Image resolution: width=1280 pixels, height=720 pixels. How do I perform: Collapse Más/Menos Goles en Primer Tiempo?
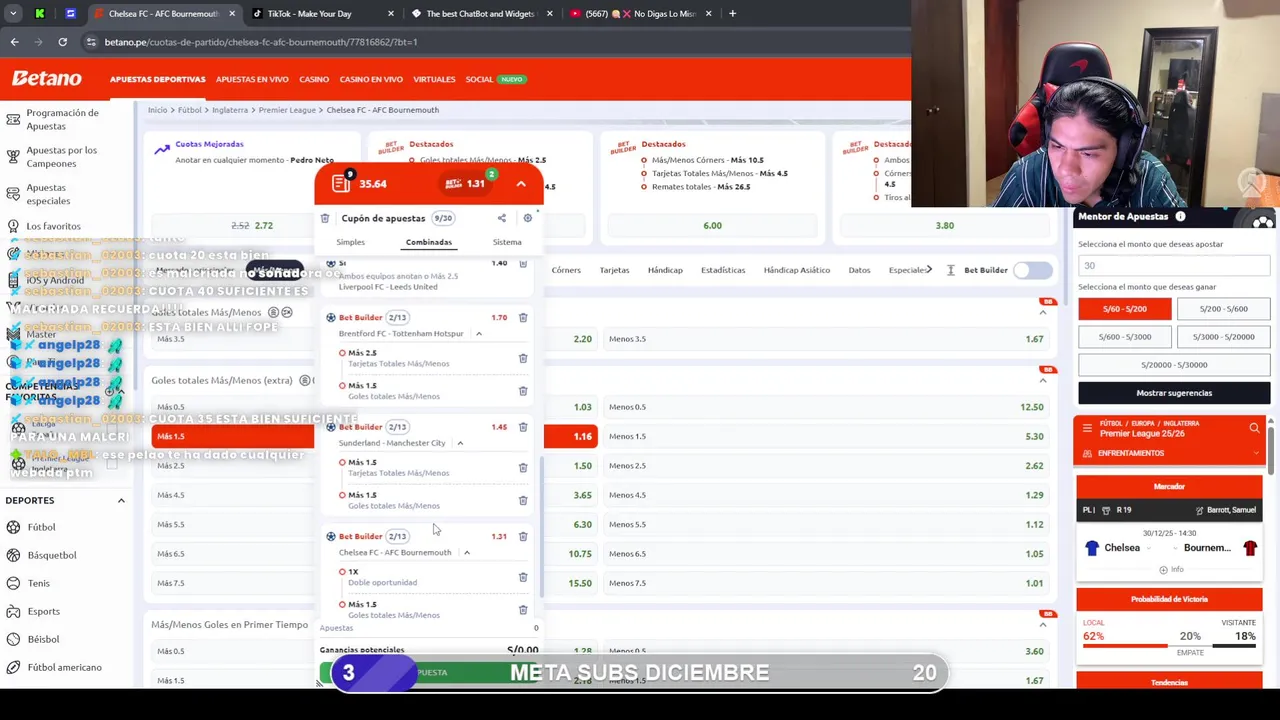tap(1042, 625)
